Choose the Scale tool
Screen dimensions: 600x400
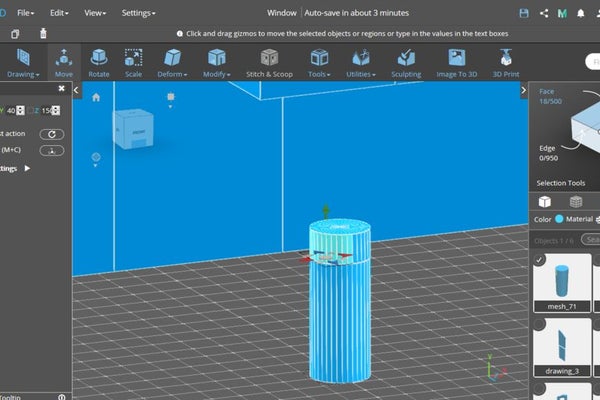point(133,62)
